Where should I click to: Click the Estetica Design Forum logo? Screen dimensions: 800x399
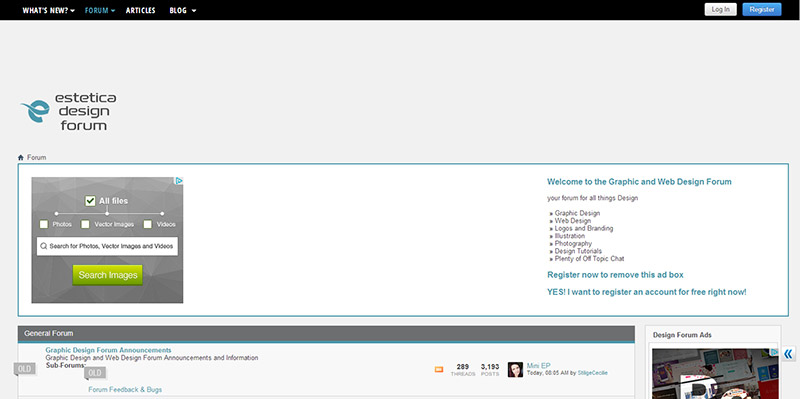[68, 111]
